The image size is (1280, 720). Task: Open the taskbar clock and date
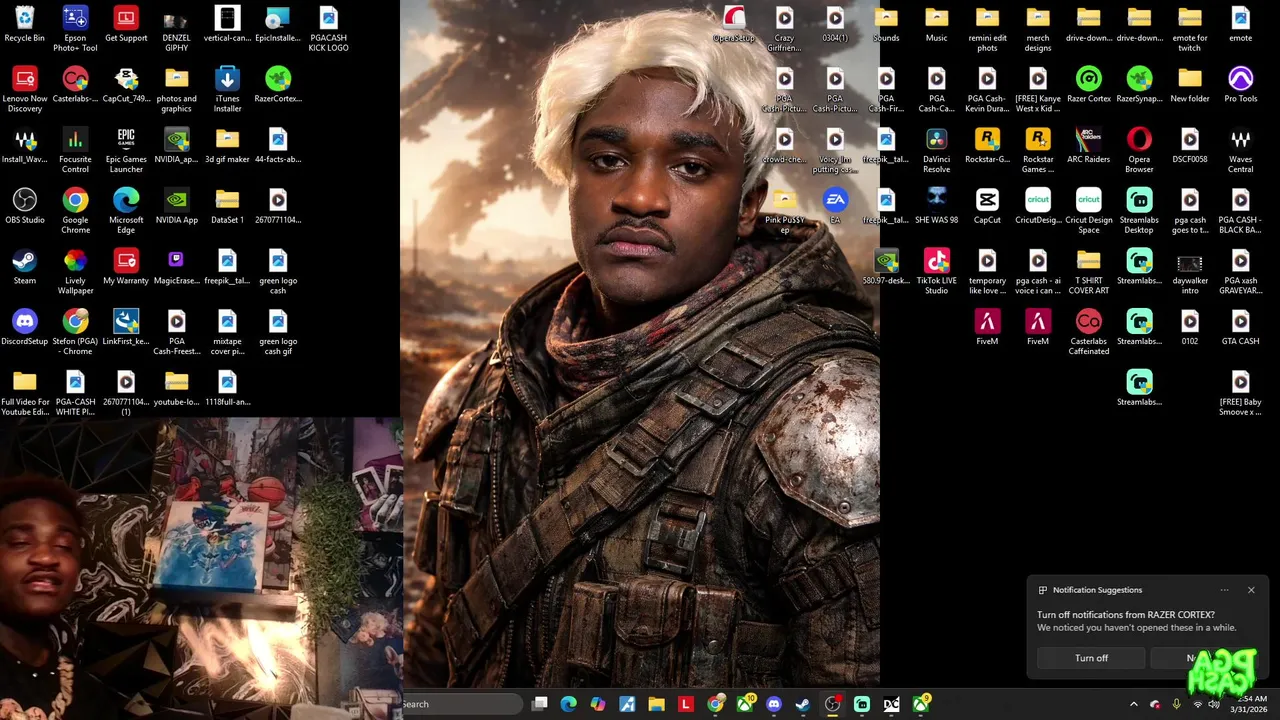(1248, 704)
